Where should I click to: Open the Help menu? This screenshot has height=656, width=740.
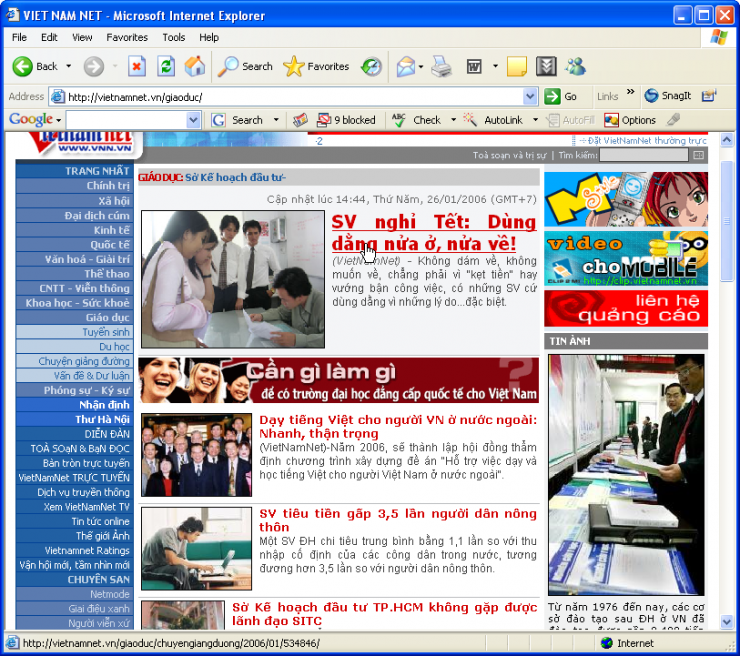tap(209, 37)
